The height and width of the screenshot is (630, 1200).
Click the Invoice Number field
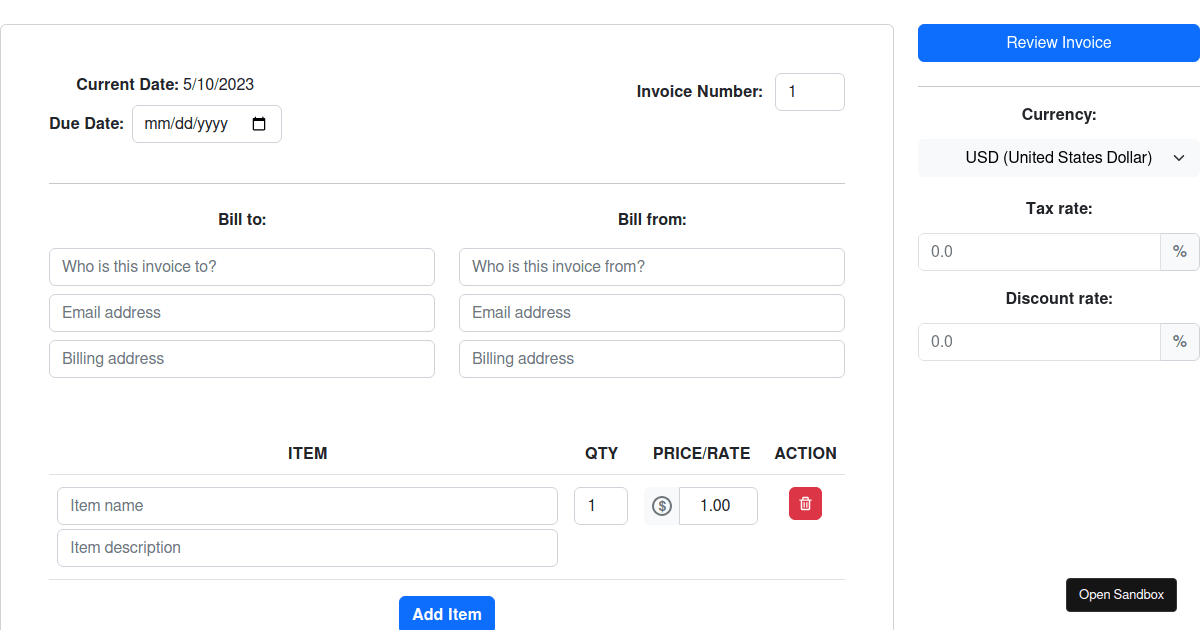[x=810, y=91]
